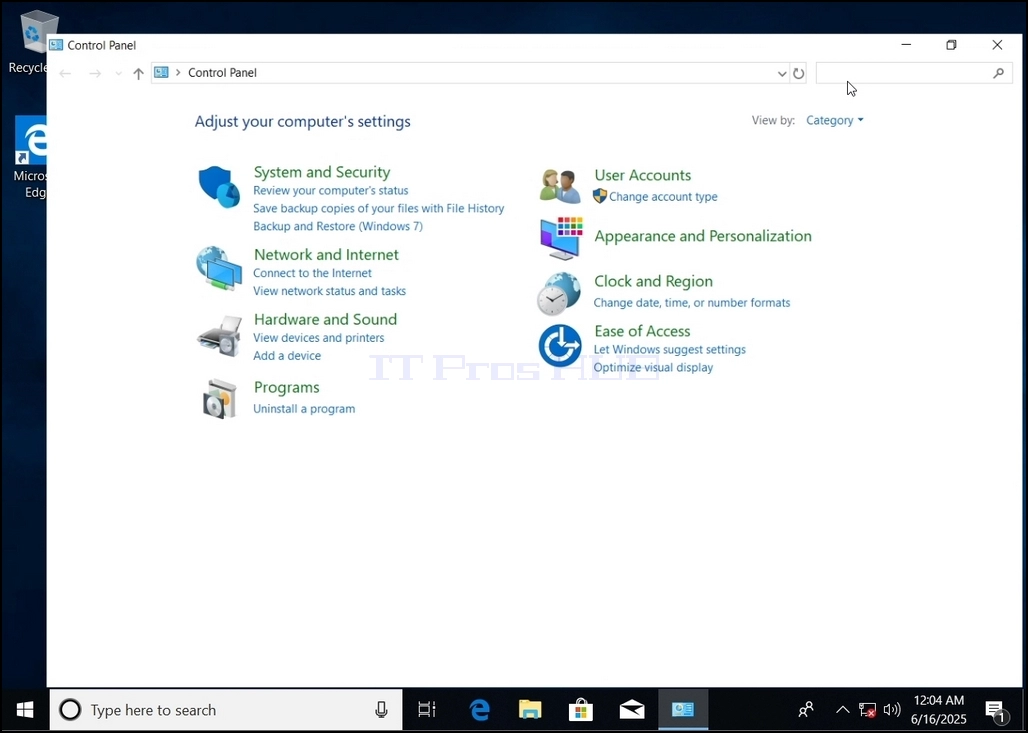This screenshot has width=1028, height=733.
Task: Click Add a device link
Action: click(x=287, y=356)
